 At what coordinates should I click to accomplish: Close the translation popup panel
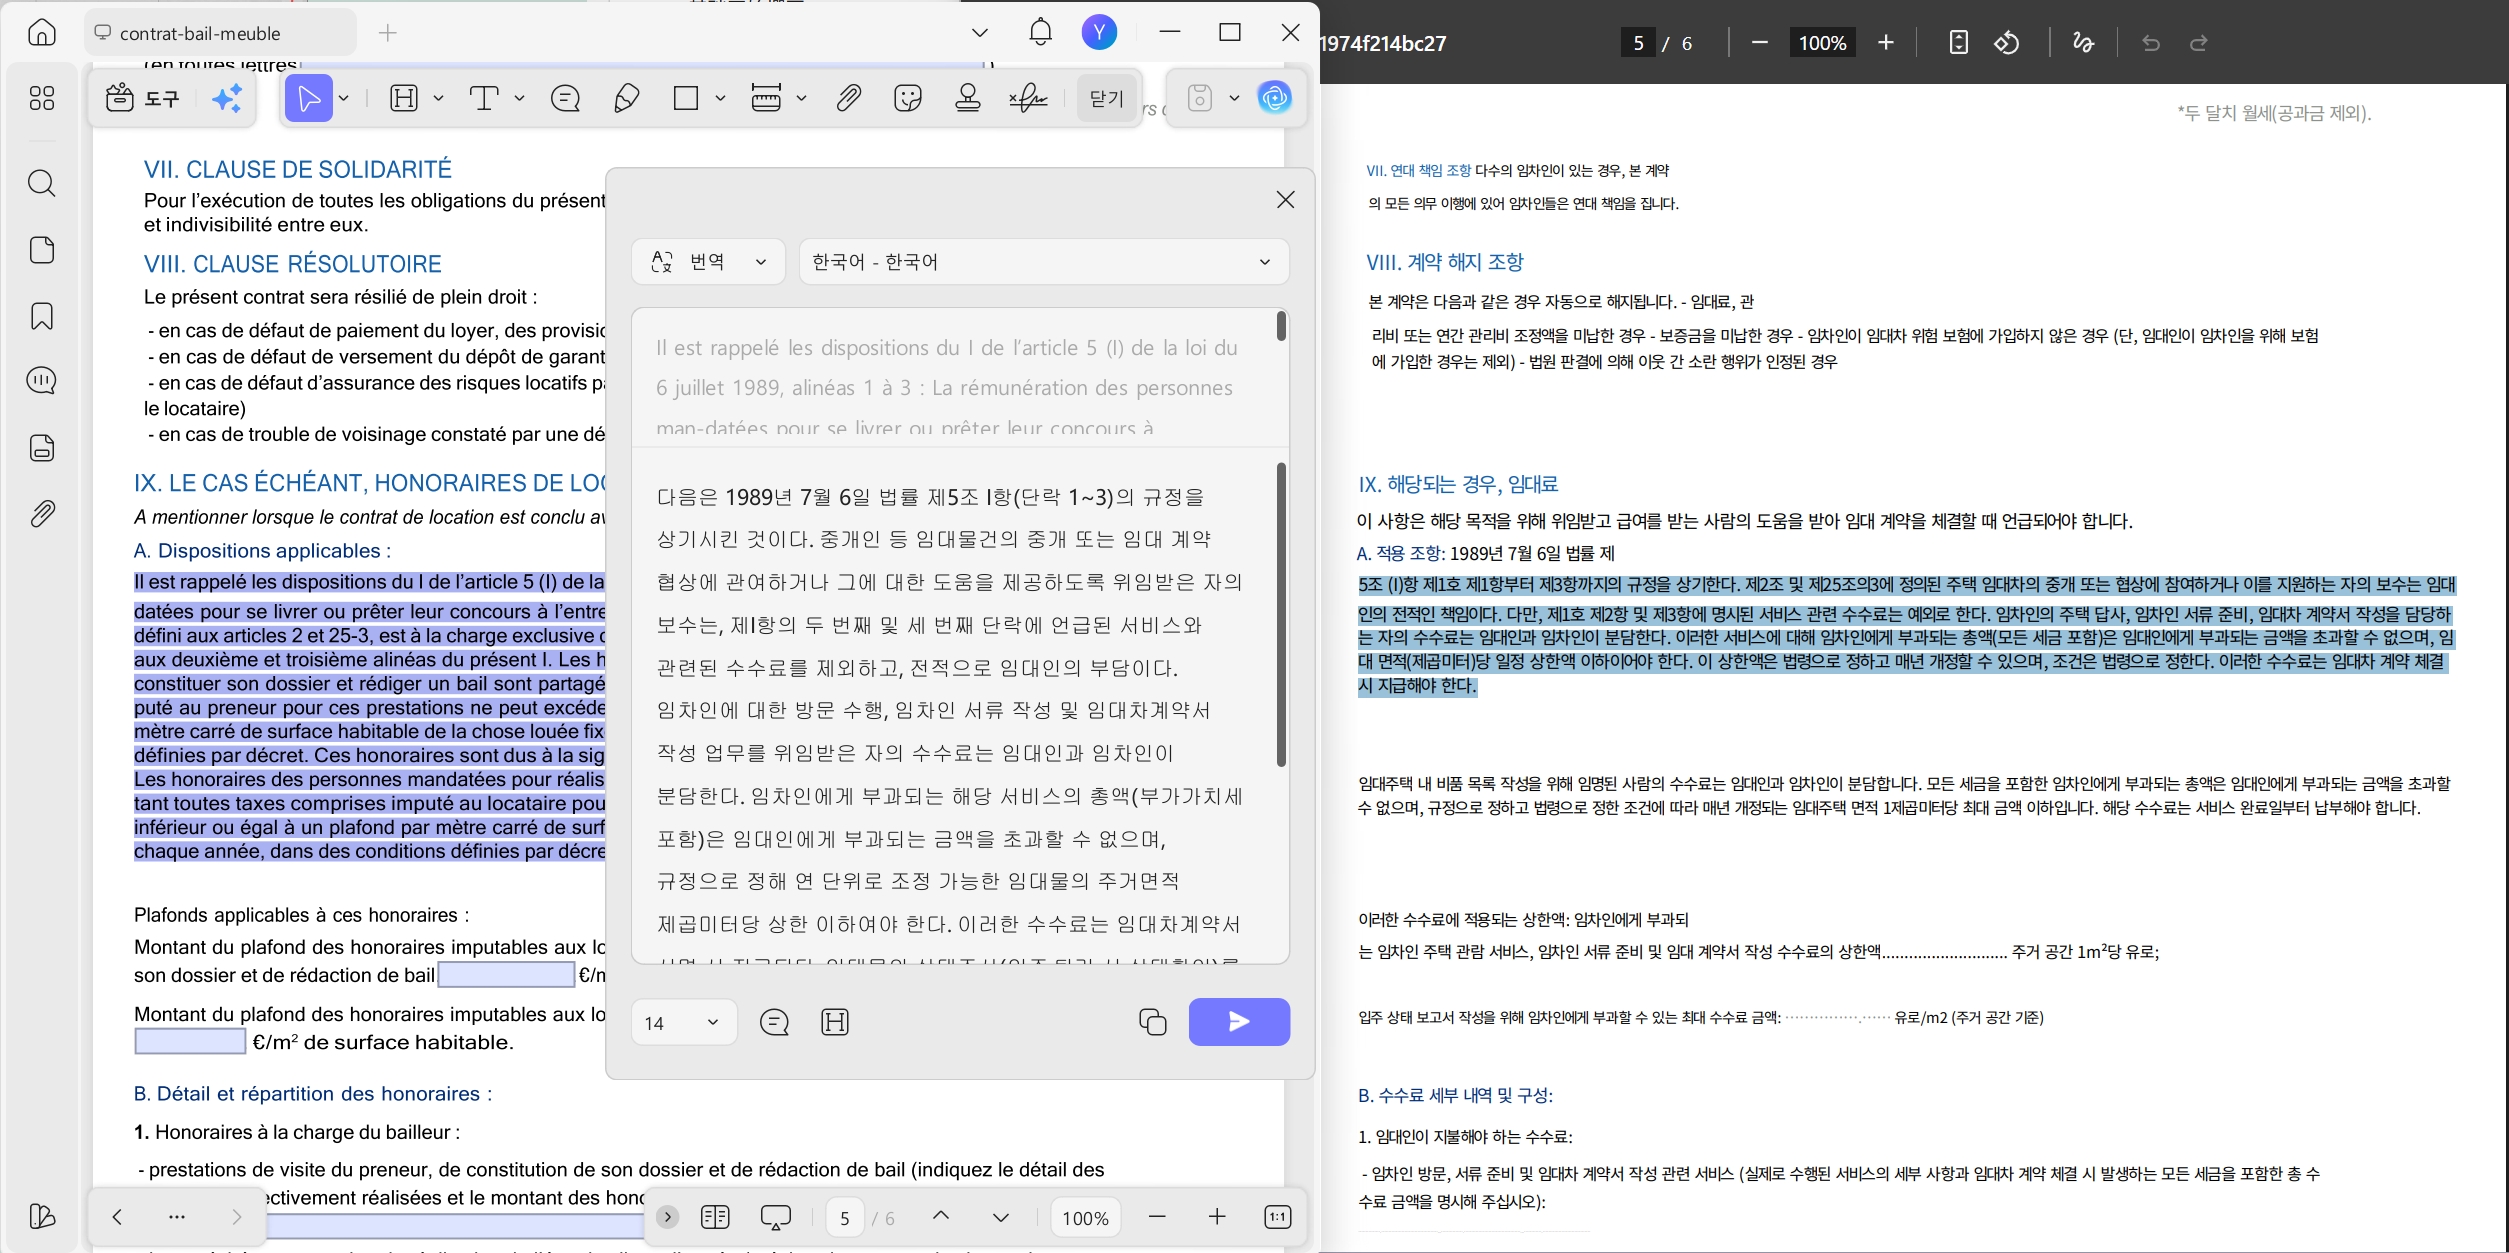[1286, 200]
